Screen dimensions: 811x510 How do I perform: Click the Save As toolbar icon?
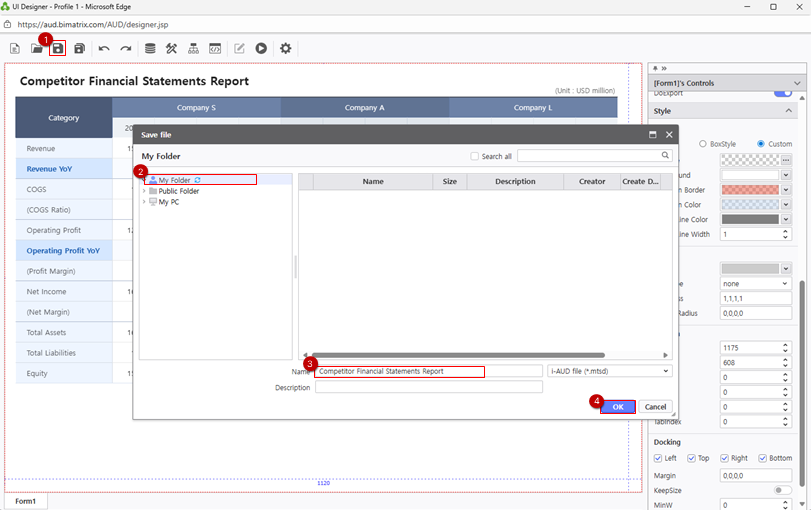79,48
